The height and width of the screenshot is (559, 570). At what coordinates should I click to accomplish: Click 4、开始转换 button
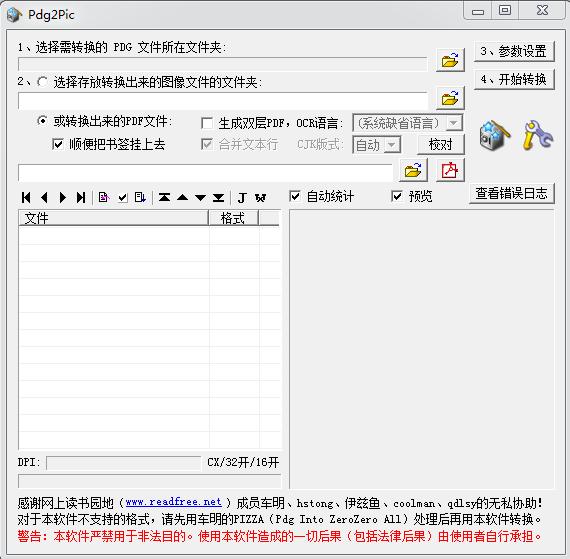coord(514,79)
